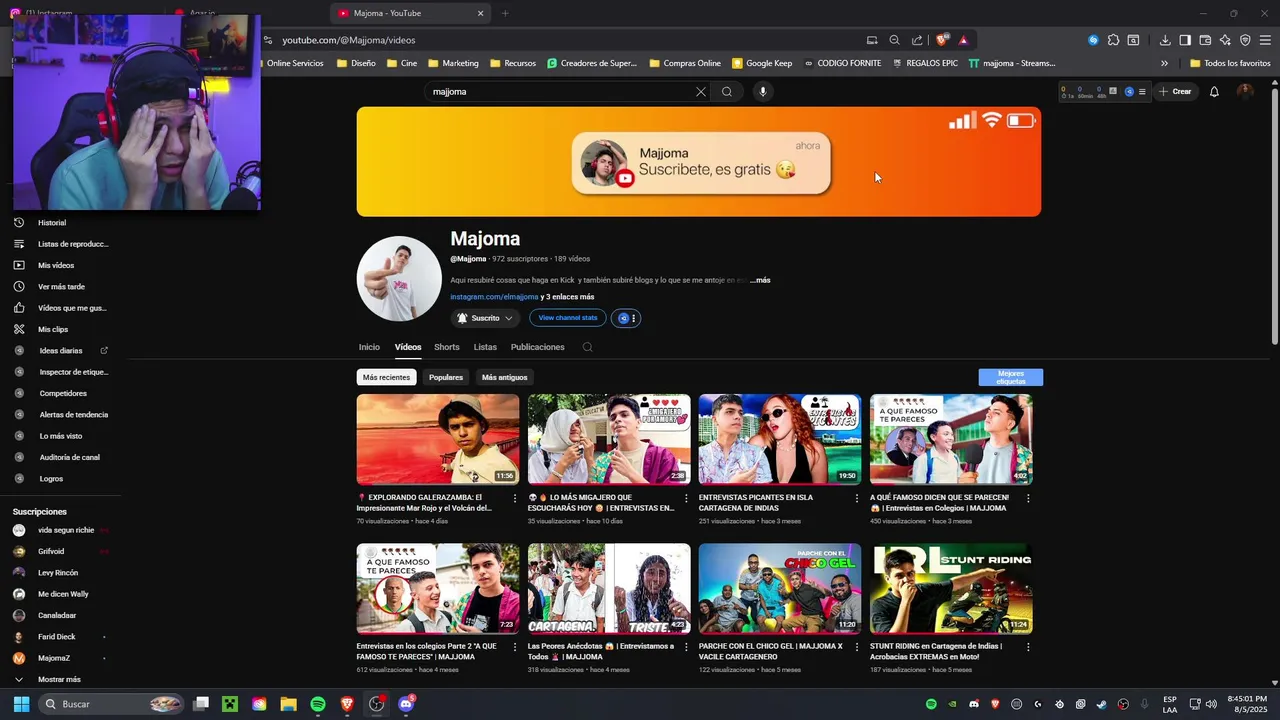The image size is (1280, 720).
Task: Open options menu for A QUÉ FAMOSO DICEN video
Action: [x=1028, y=498]
